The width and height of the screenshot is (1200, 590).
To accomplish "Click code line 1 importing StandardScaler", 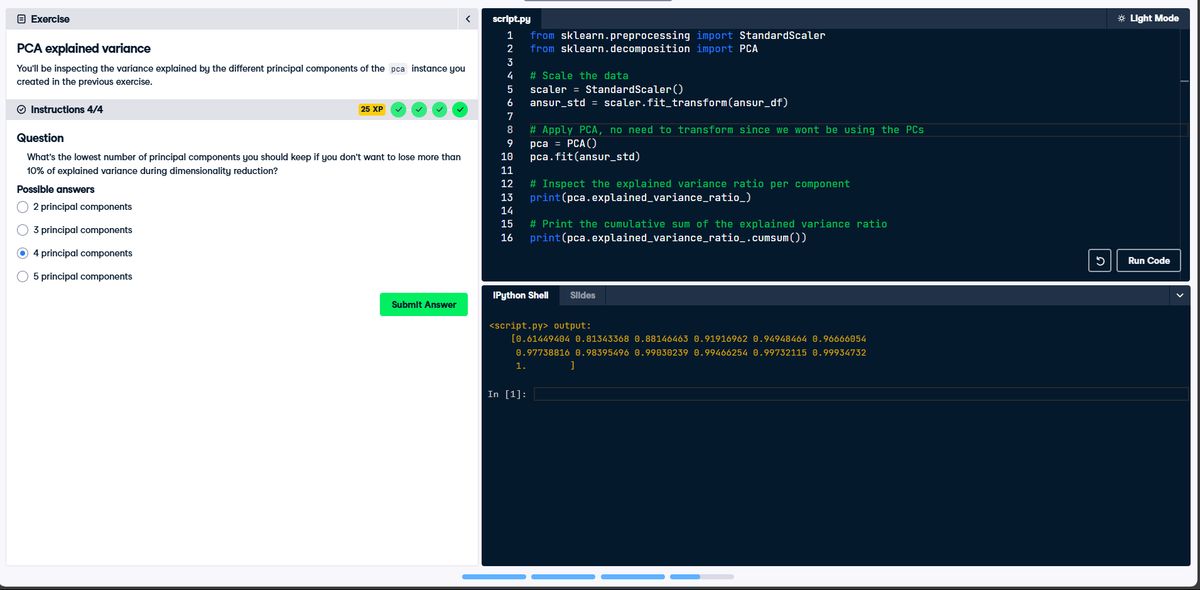I will pyautogui.click(x=677, y=35).
